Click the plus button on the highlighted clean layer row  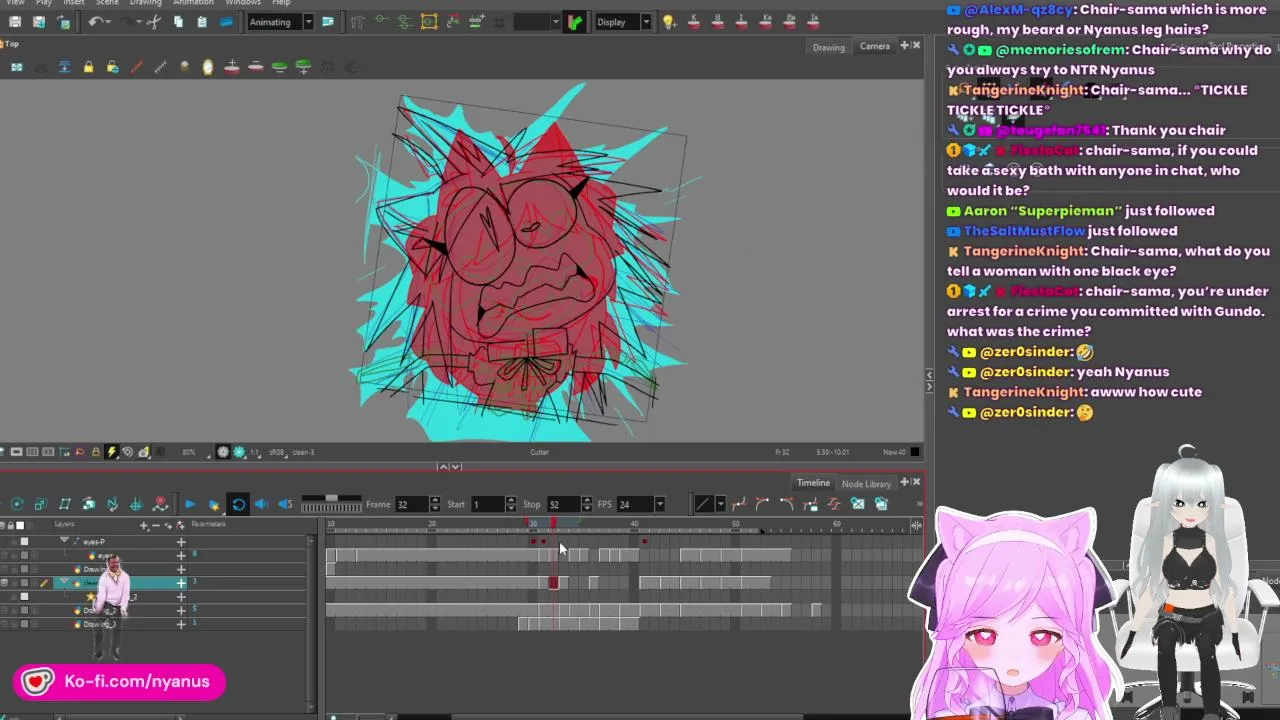[181, 582]
